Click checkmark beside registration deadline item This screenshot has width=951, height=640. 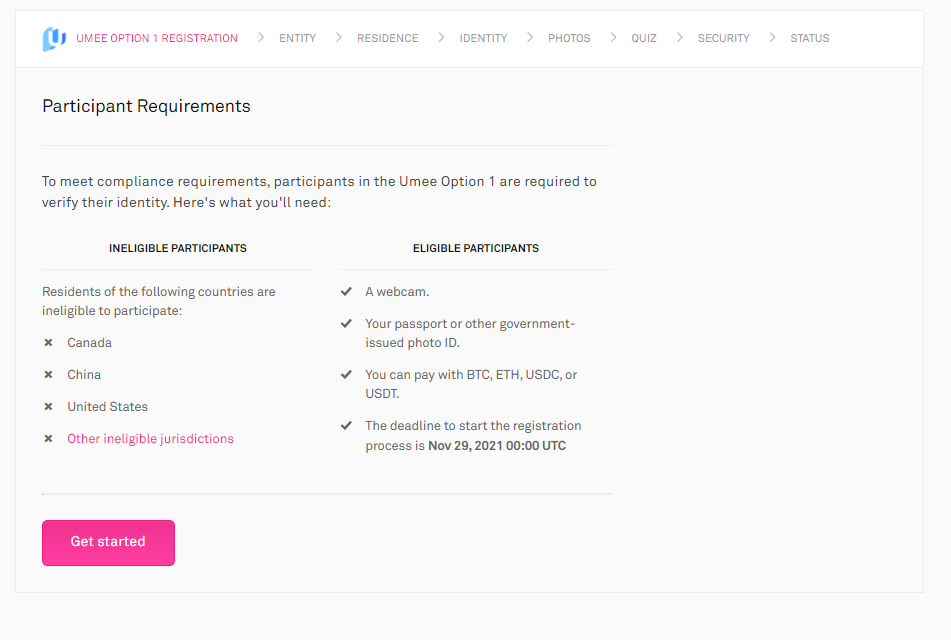pos(346,425)
